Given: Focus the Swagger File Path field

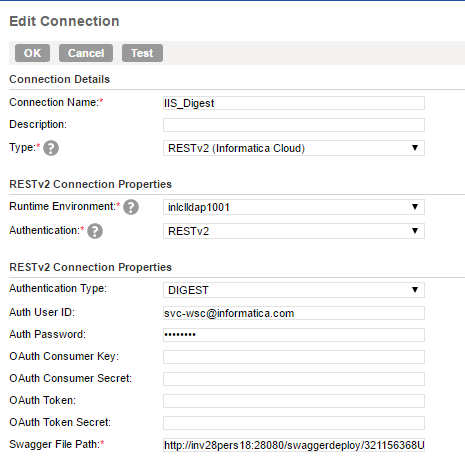Looking at the screenshot, I should 294,445.
